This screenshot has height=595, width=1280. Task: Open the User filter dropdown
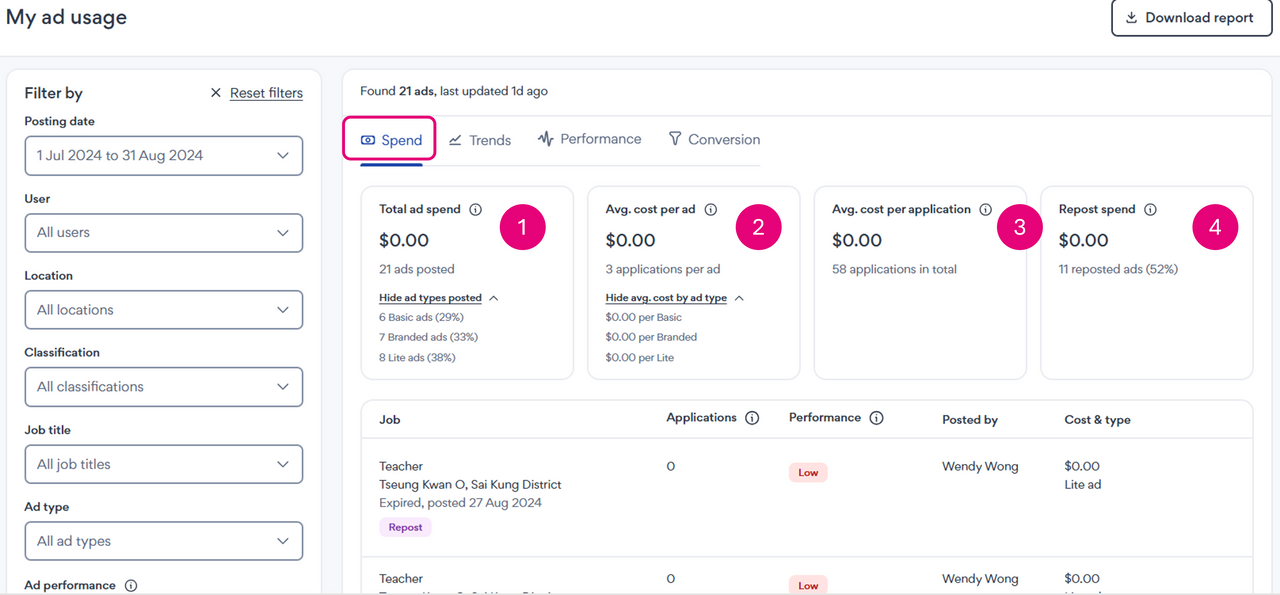163,233
